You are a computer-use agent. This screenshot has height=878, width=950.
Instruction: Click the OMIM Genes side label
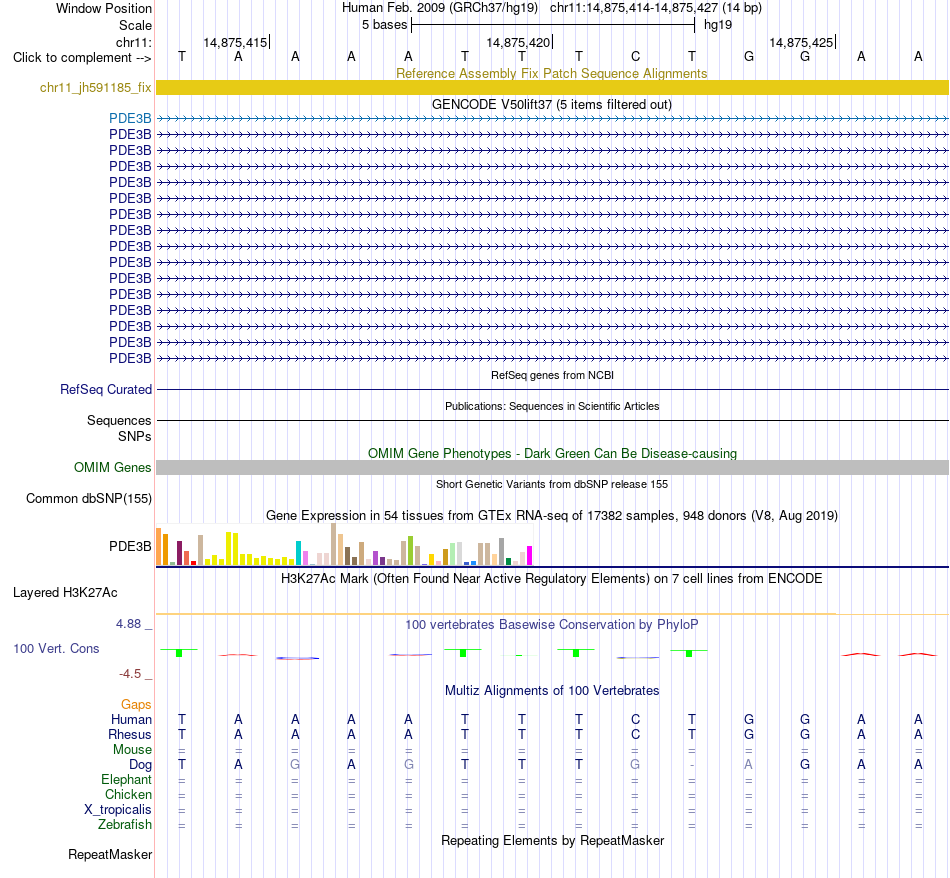click(113, 467)
